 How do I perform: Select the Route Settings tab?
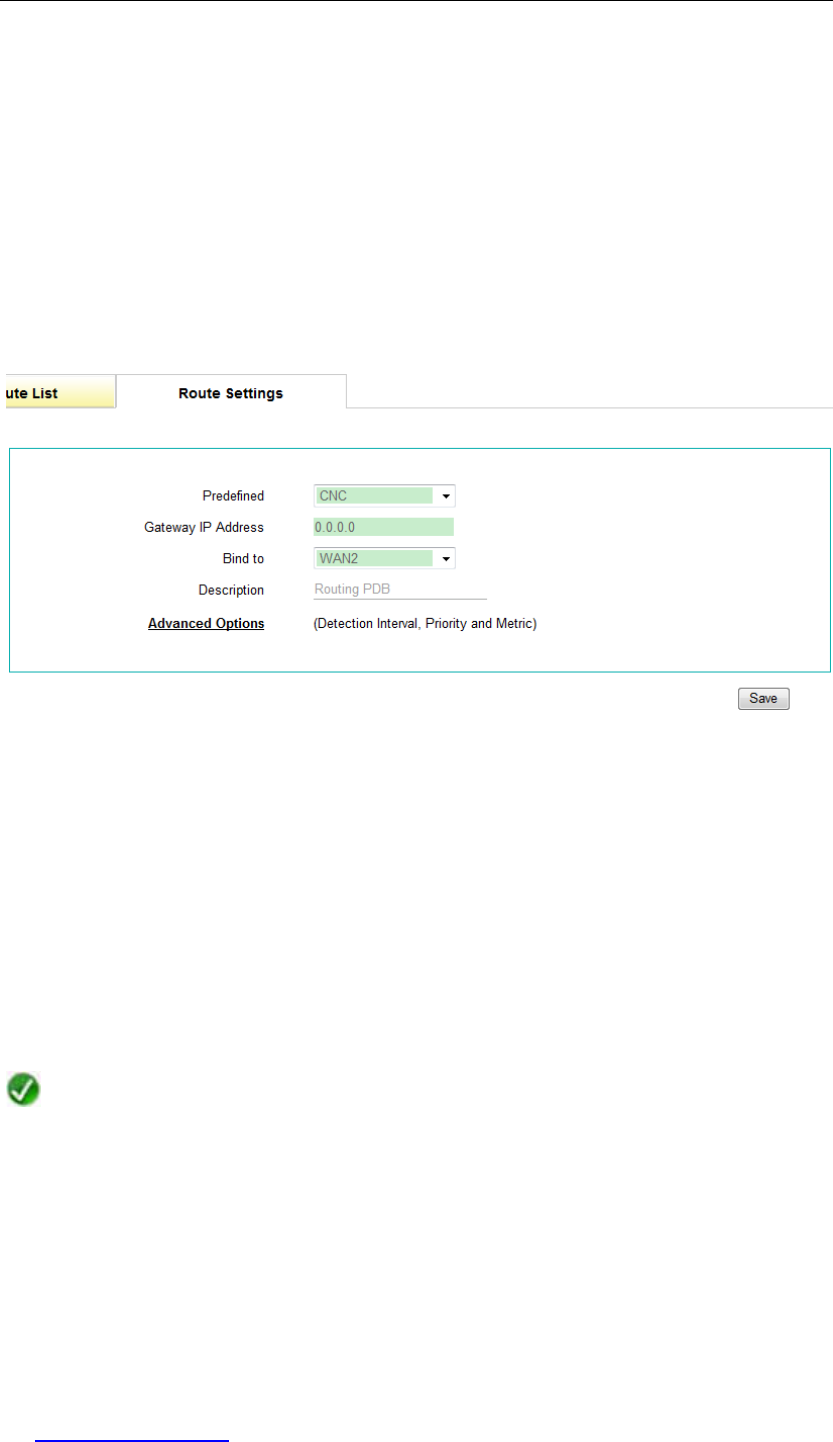point(231,392)
